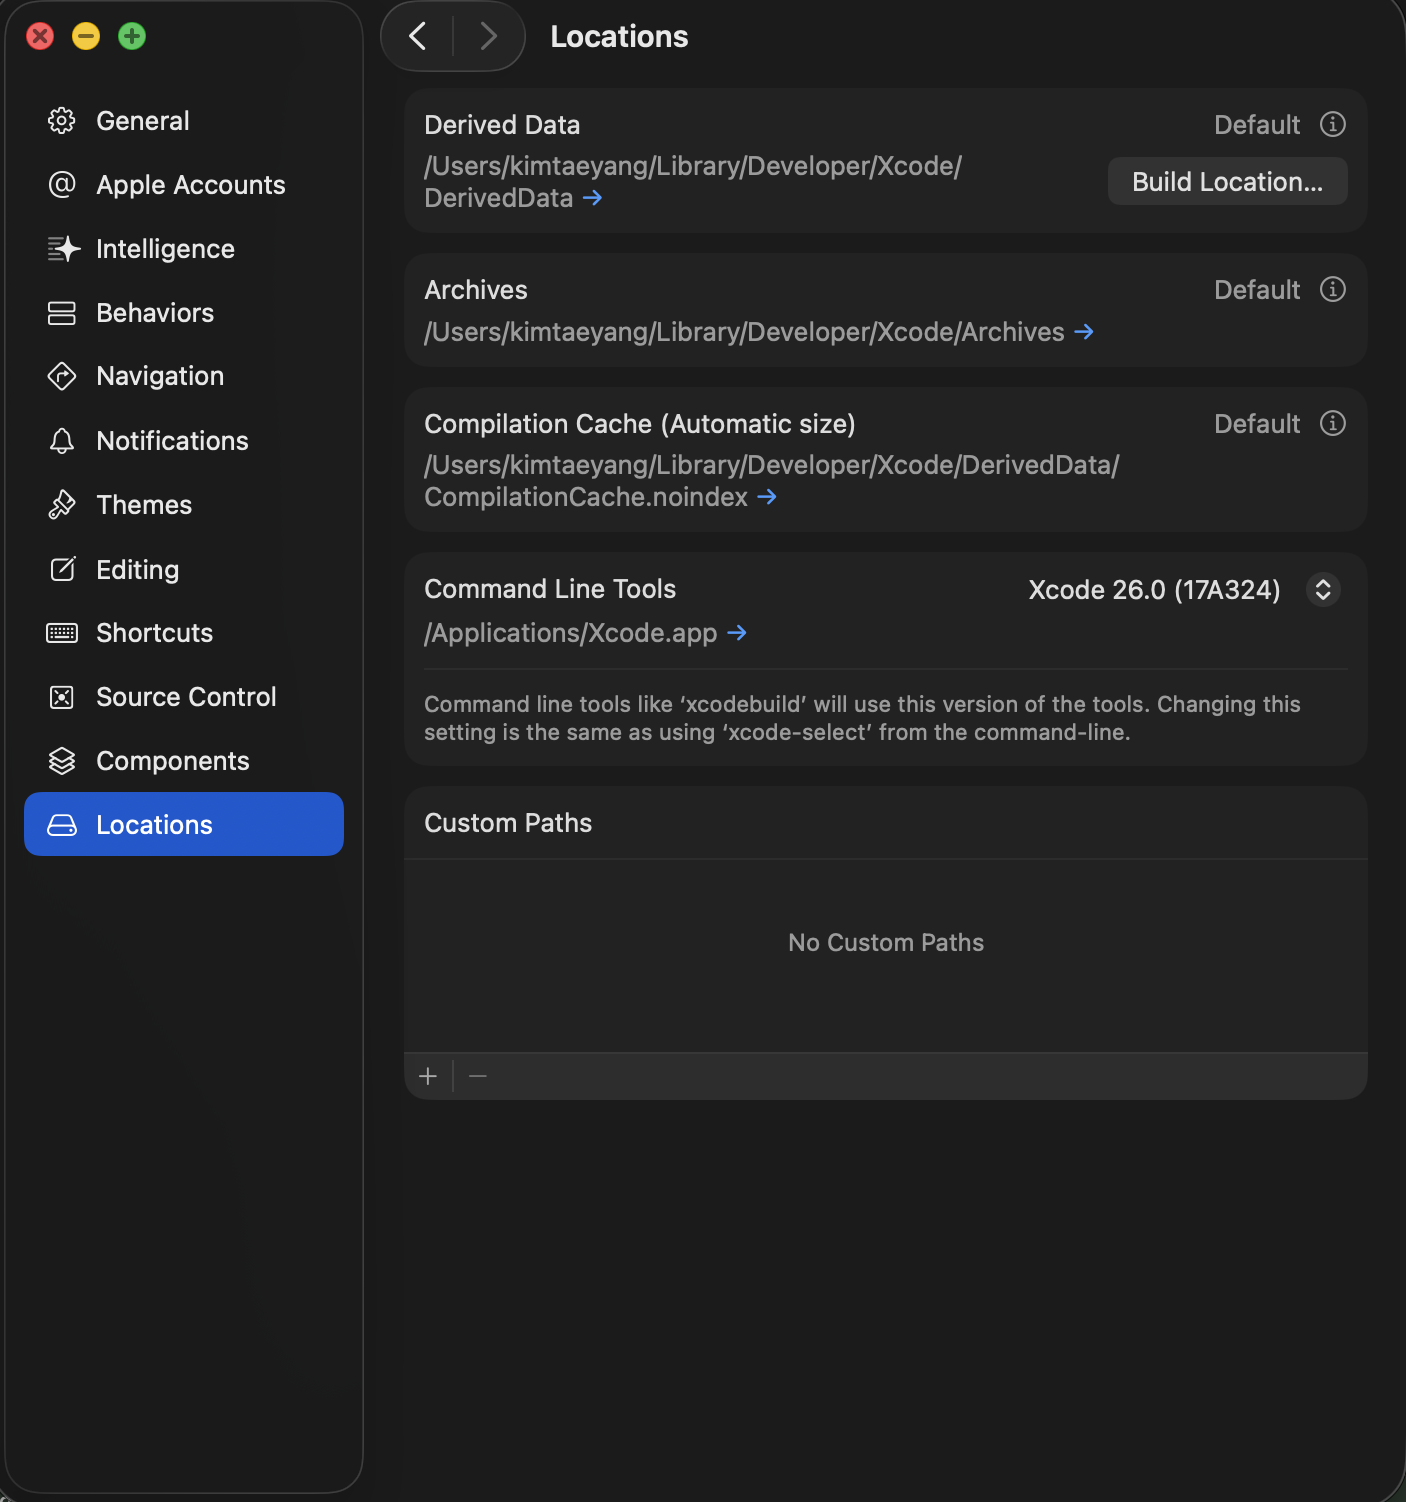Click the minus remove path button
1406x1502 pixels.
[478, 1076]
